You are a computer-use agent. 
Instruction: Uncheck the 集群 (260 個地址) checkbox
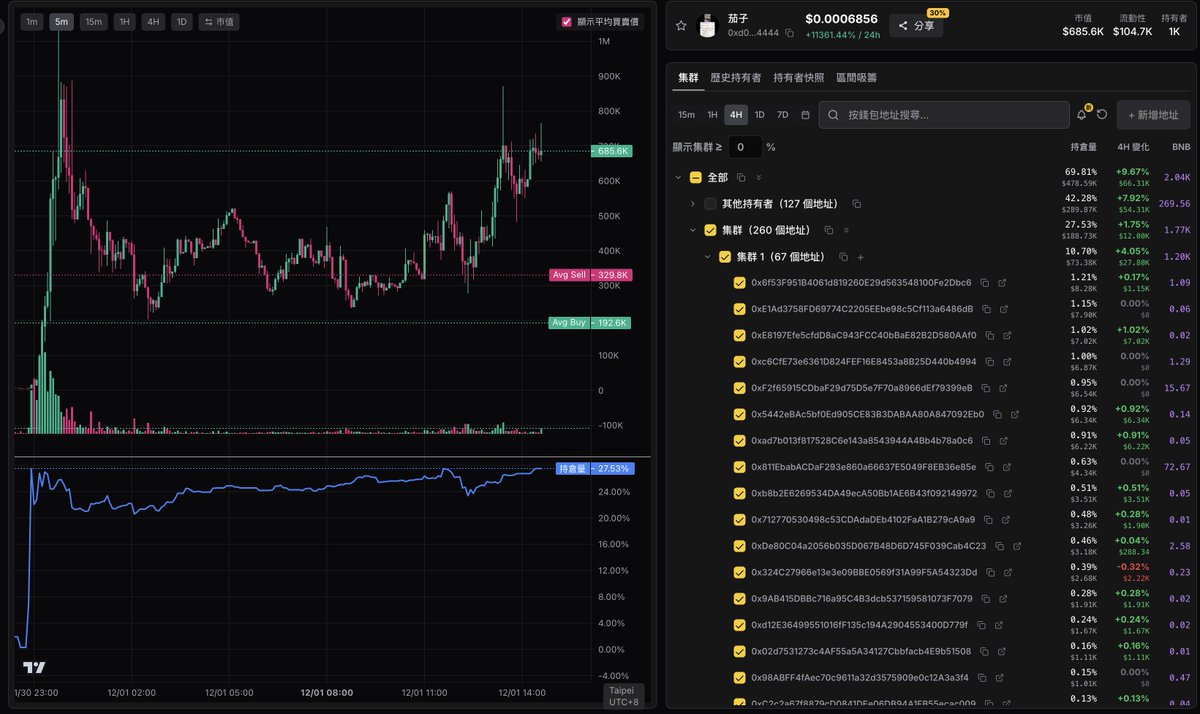pos(710,230)
